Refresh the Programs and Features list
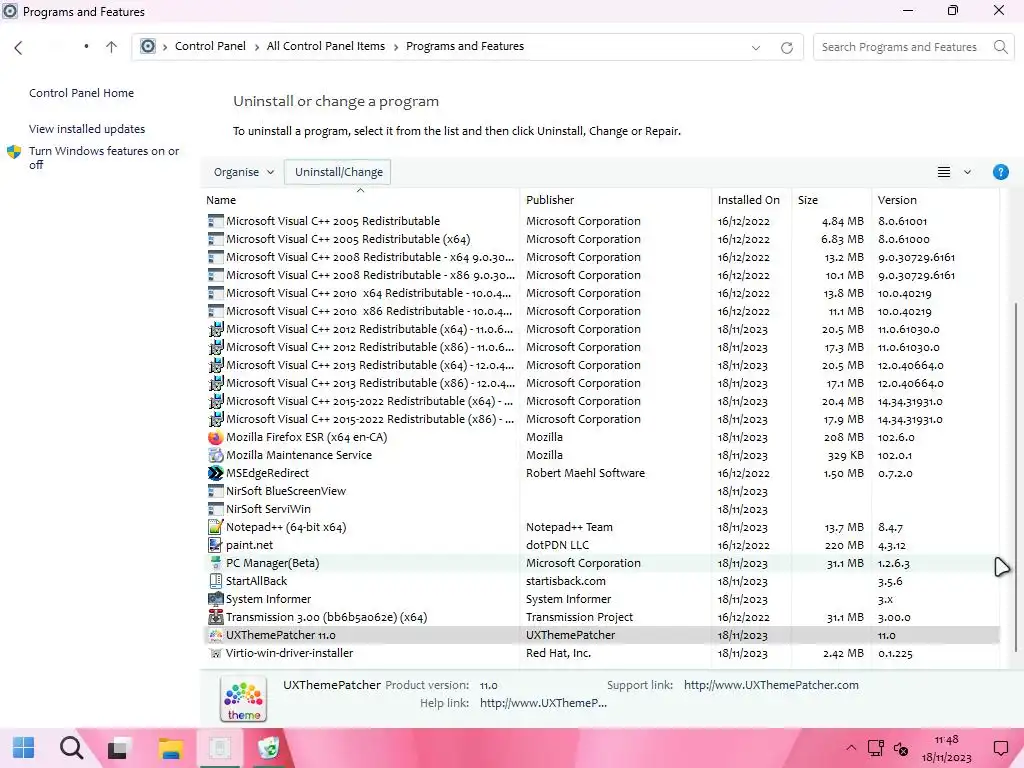 coord(787,47)
